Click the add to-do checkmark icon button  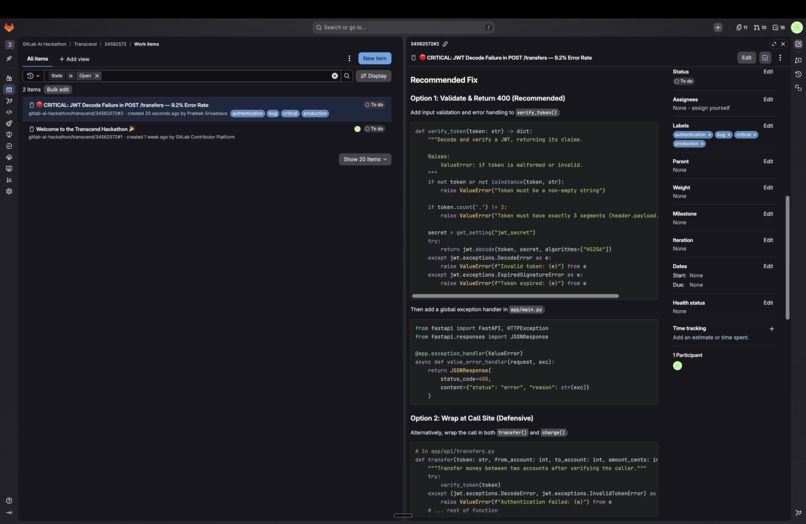tap(765, 58)
